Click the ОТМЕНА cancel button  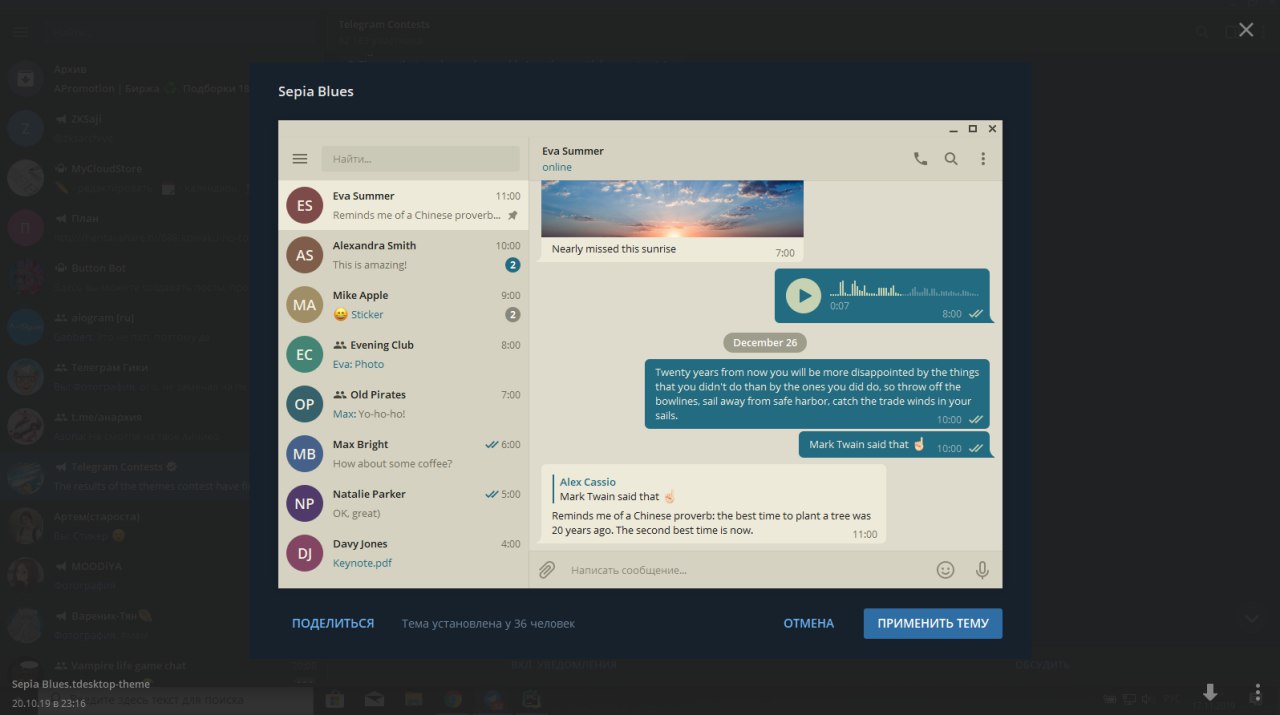(x=808, y=623)
